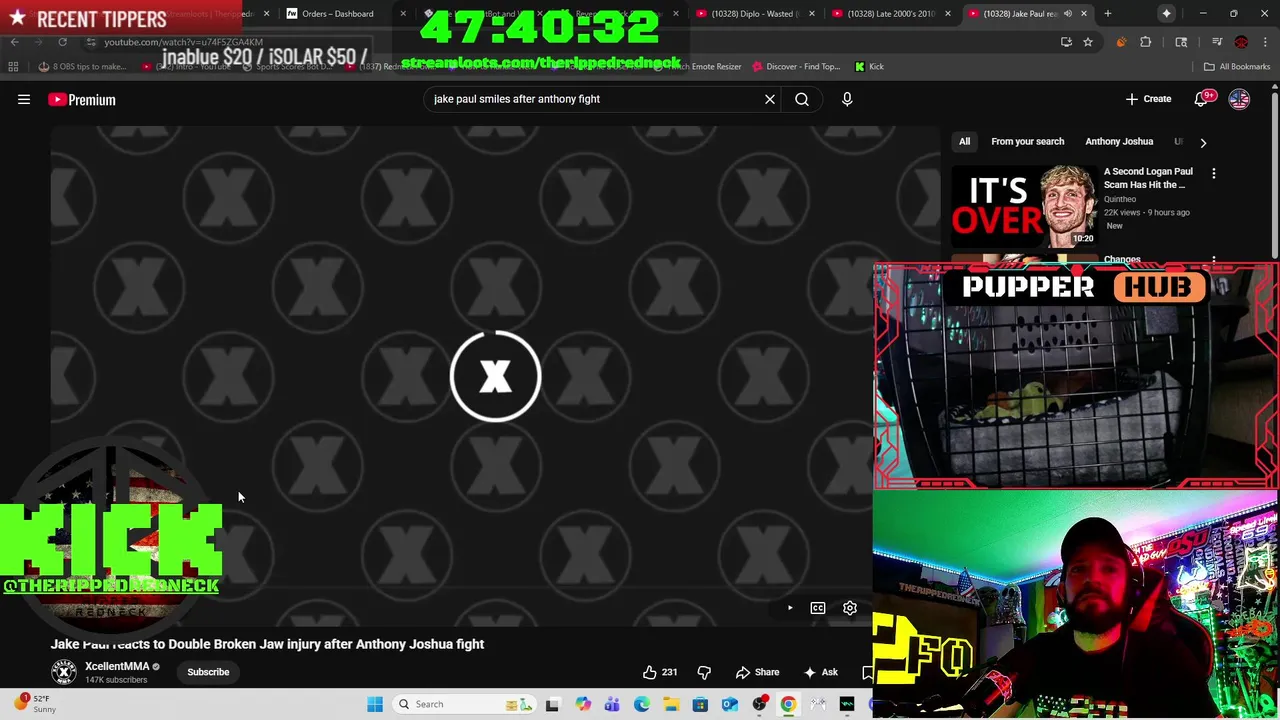Submit search with magnifier icon
Image resolution: width=1280 pixels, height=720 pixels.
pos(802,99)
